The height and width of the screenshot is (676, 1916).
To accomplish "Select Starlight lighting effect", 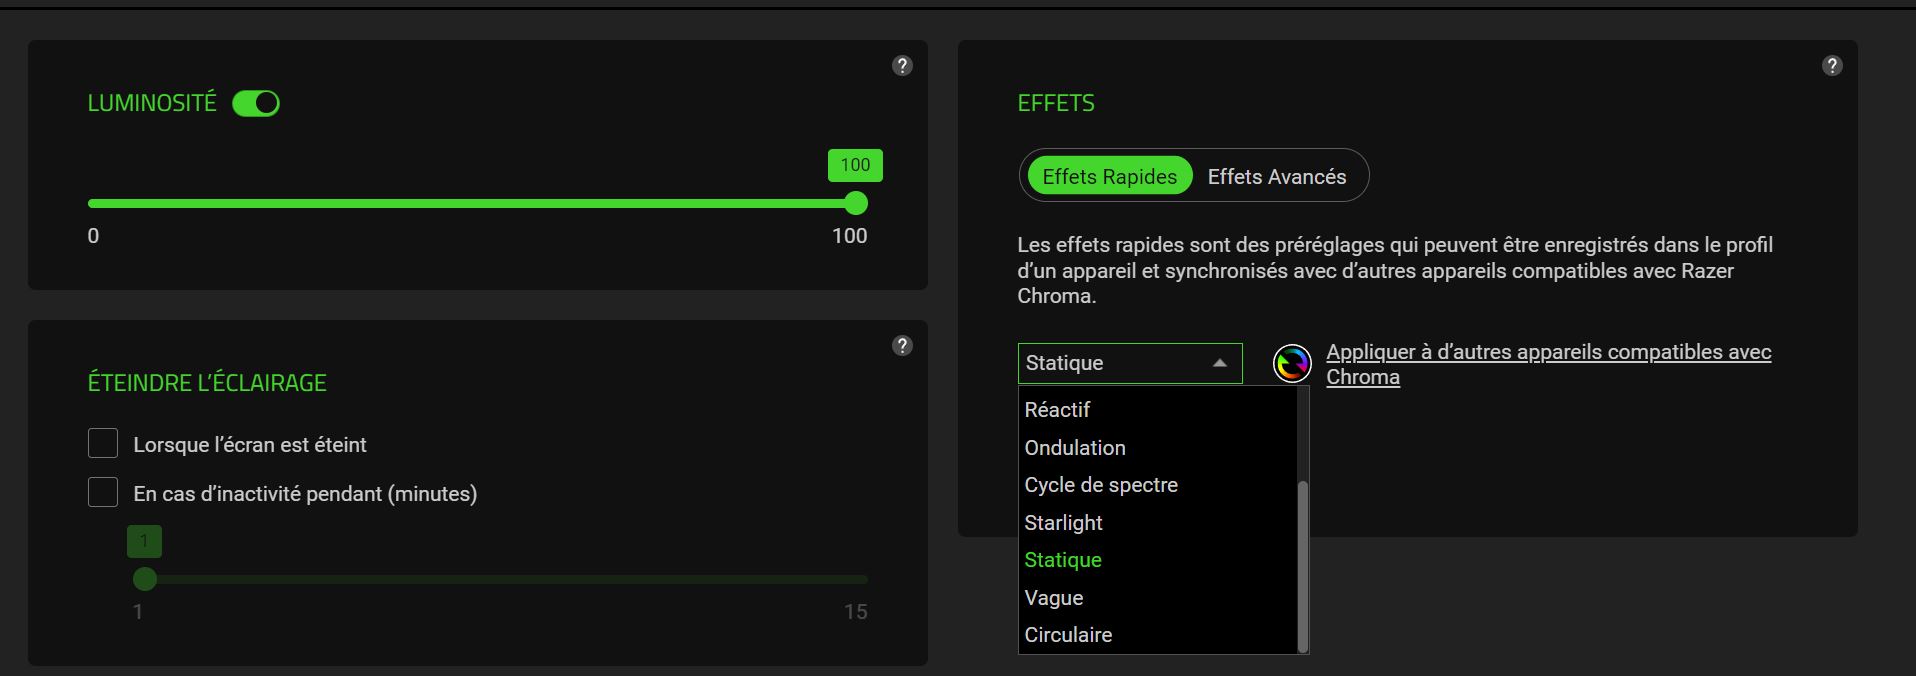I will (1063, 523).
